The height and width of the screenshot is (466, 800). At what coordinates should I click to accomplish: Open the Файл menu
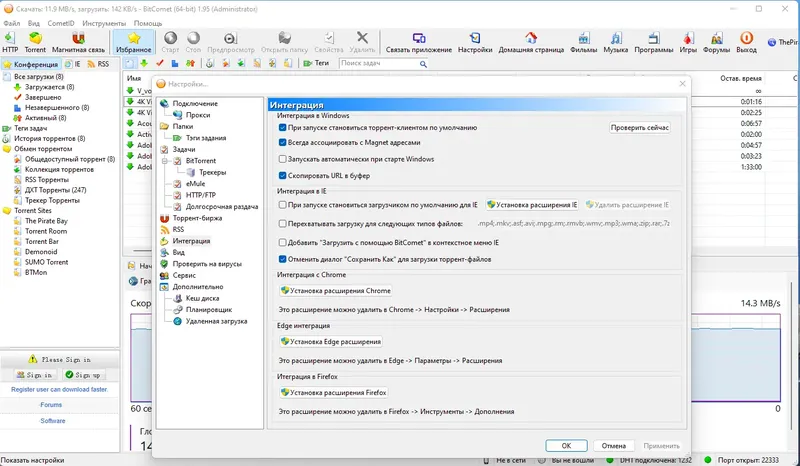(x=12, y=23)
